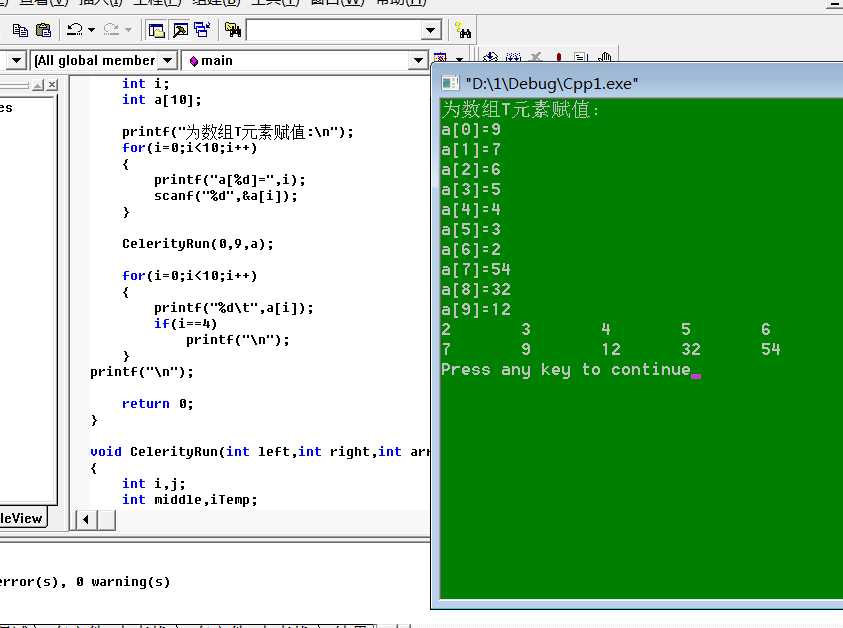
Task: Click the Stop Build icon
Action: tap(536, 57)
